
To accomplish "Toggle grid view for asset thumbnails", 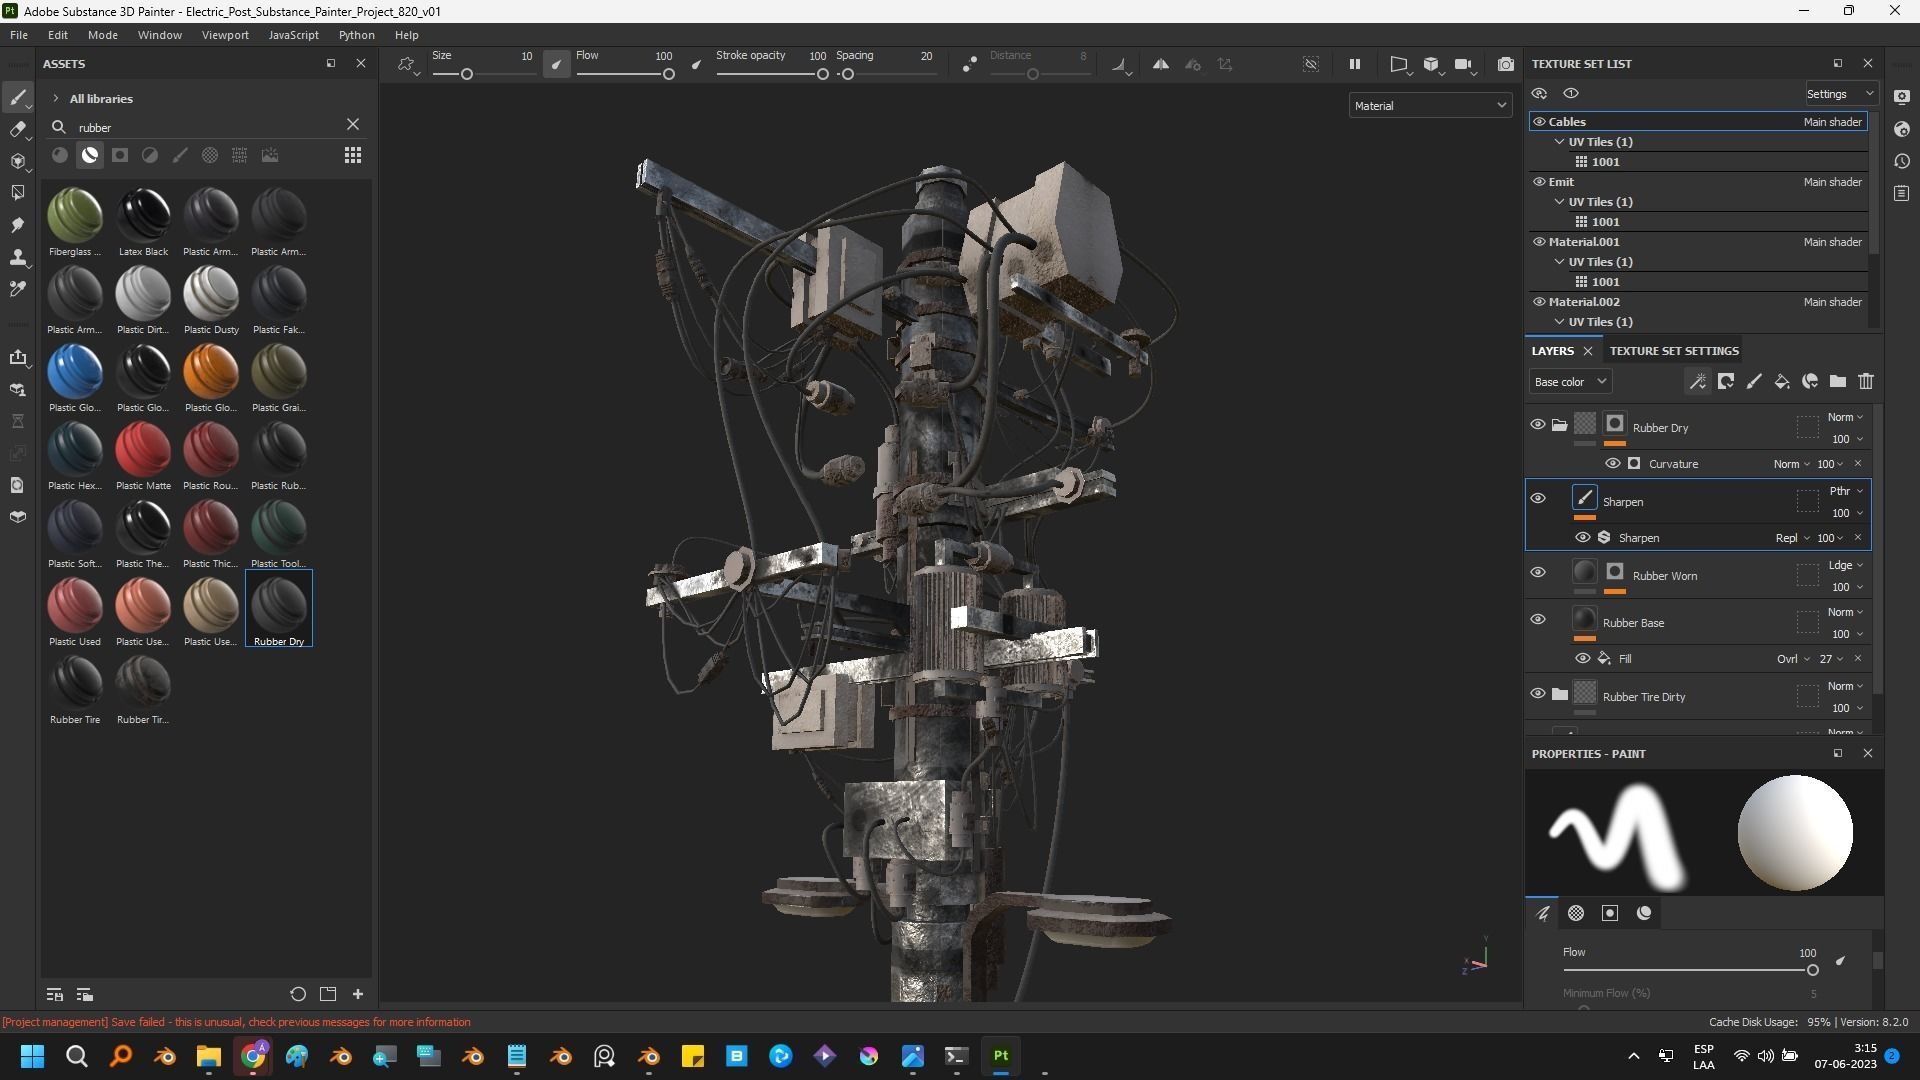I will pyautogui.click(x=352, y=155).
